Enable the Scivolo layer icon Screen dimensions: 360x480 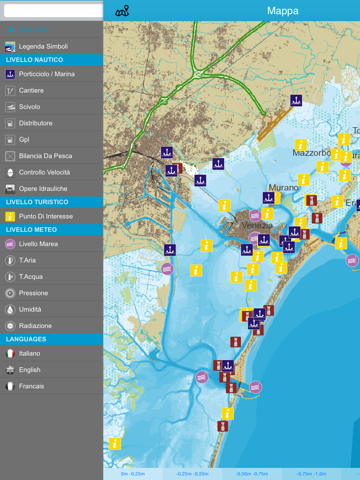[x=10, y=107]
